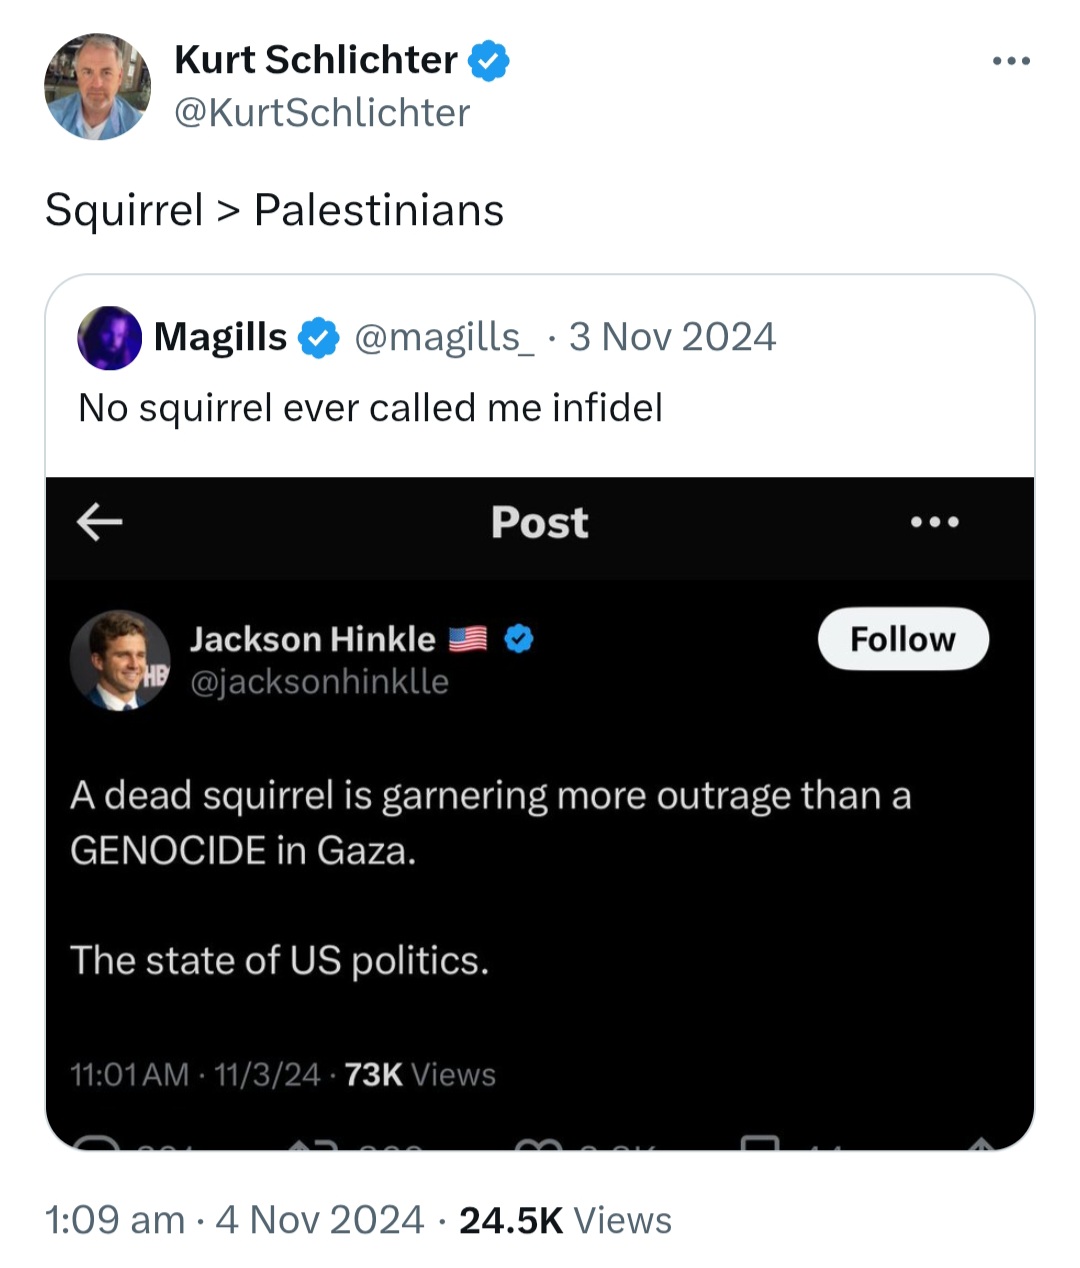The image size is (1080, 1268).
Task: Open the quoted post reading "No squirrel ever called me infidel"
Action: pyautogui.click(x=370, y=408)
